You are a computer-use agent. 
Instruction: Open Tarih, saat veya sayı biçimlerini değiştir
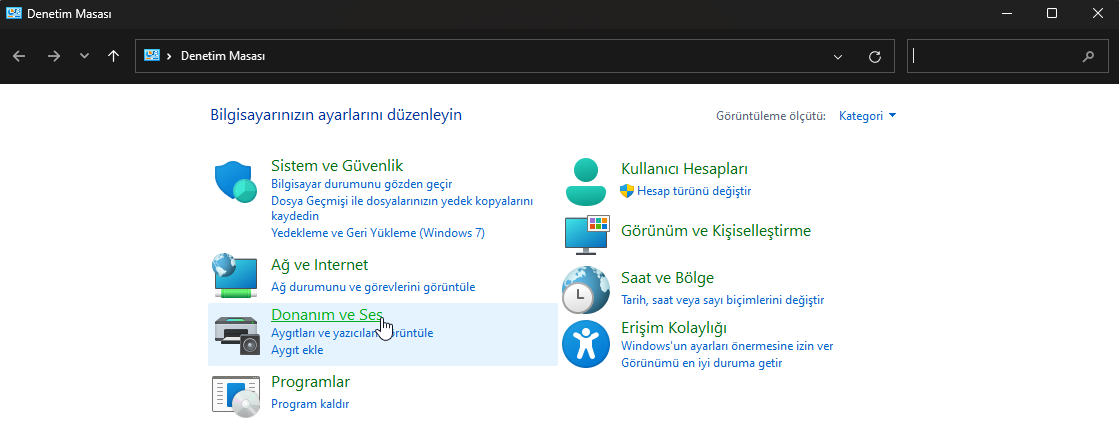tap(722, 300)
